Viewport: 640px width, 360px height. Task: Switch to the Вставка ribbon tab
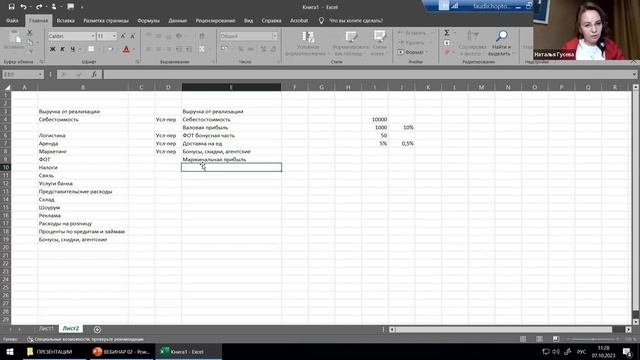click(x=65, y=20)
